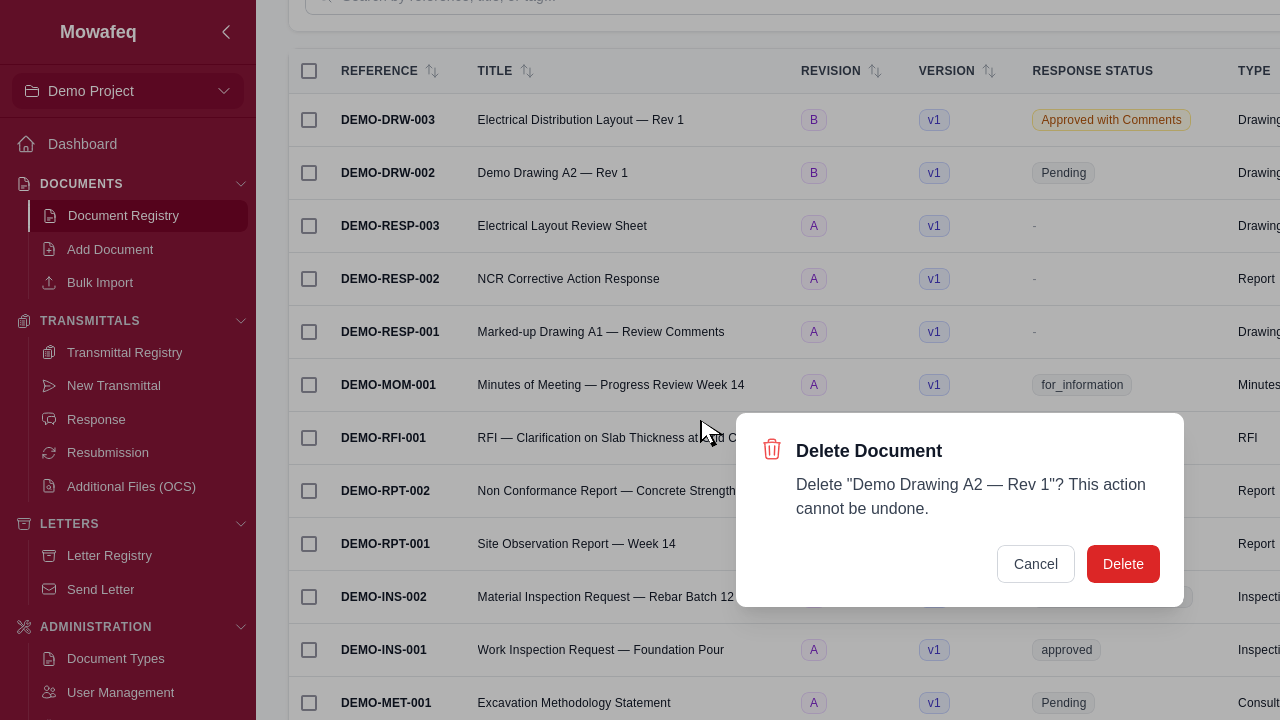Open the Demo Project selector

point(128,91)
